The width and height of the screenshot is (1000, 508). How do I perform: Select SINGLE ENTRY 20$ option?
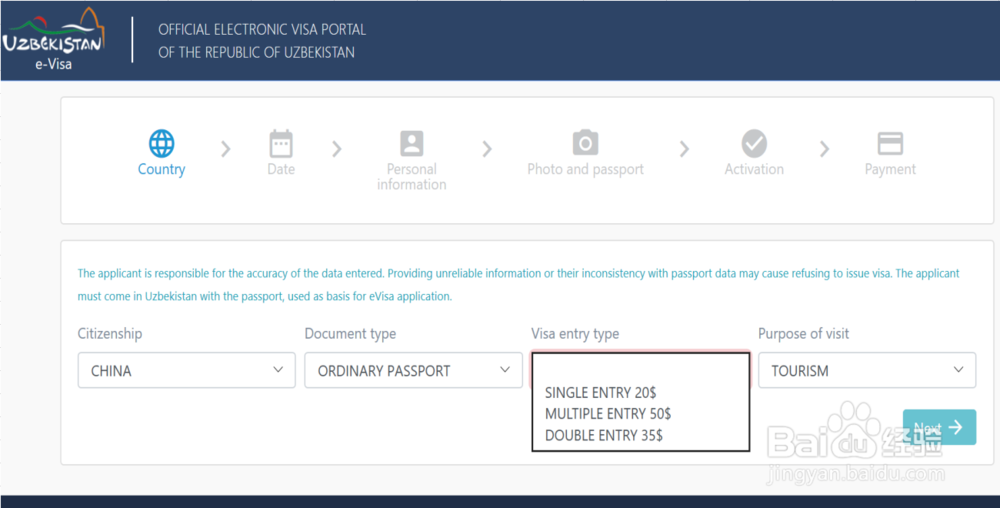pos(600,393)
